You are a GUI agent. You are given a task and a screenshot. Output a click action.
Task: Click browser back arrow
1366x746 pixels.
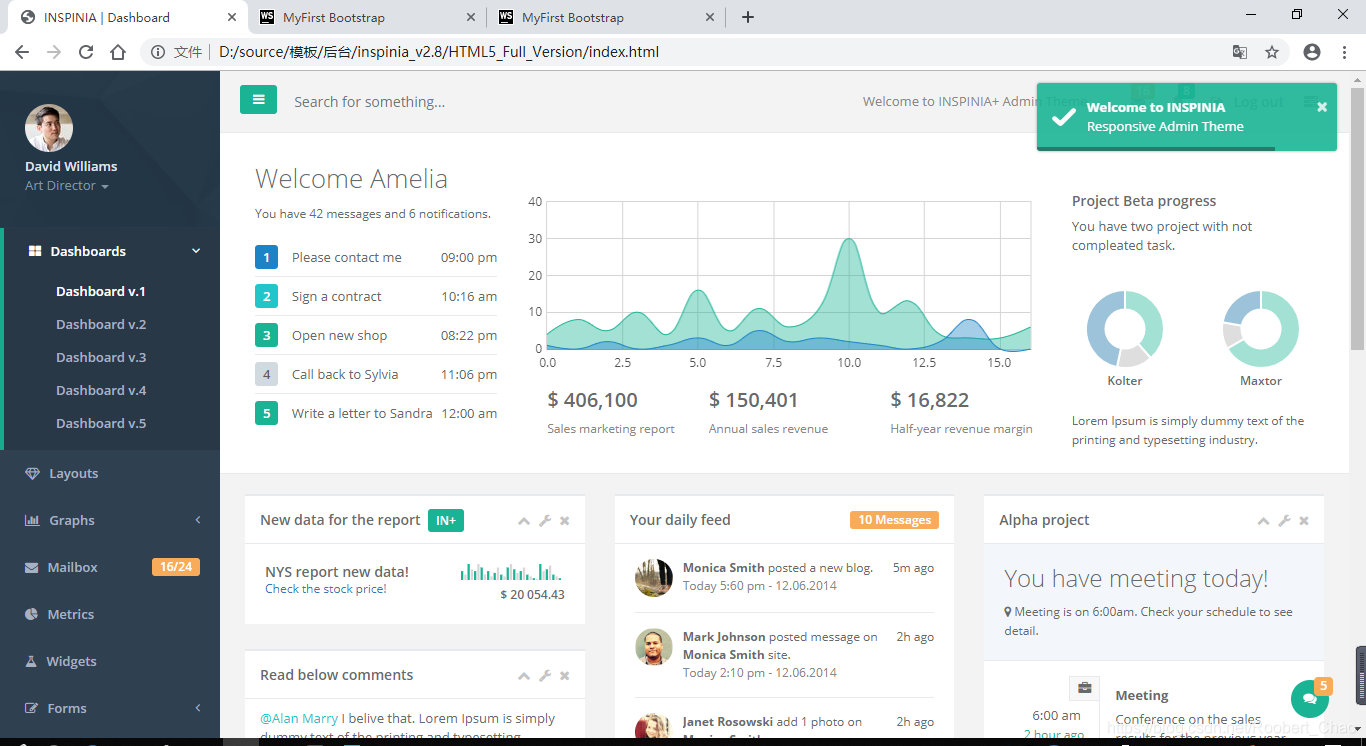click(x=22, y=52)
